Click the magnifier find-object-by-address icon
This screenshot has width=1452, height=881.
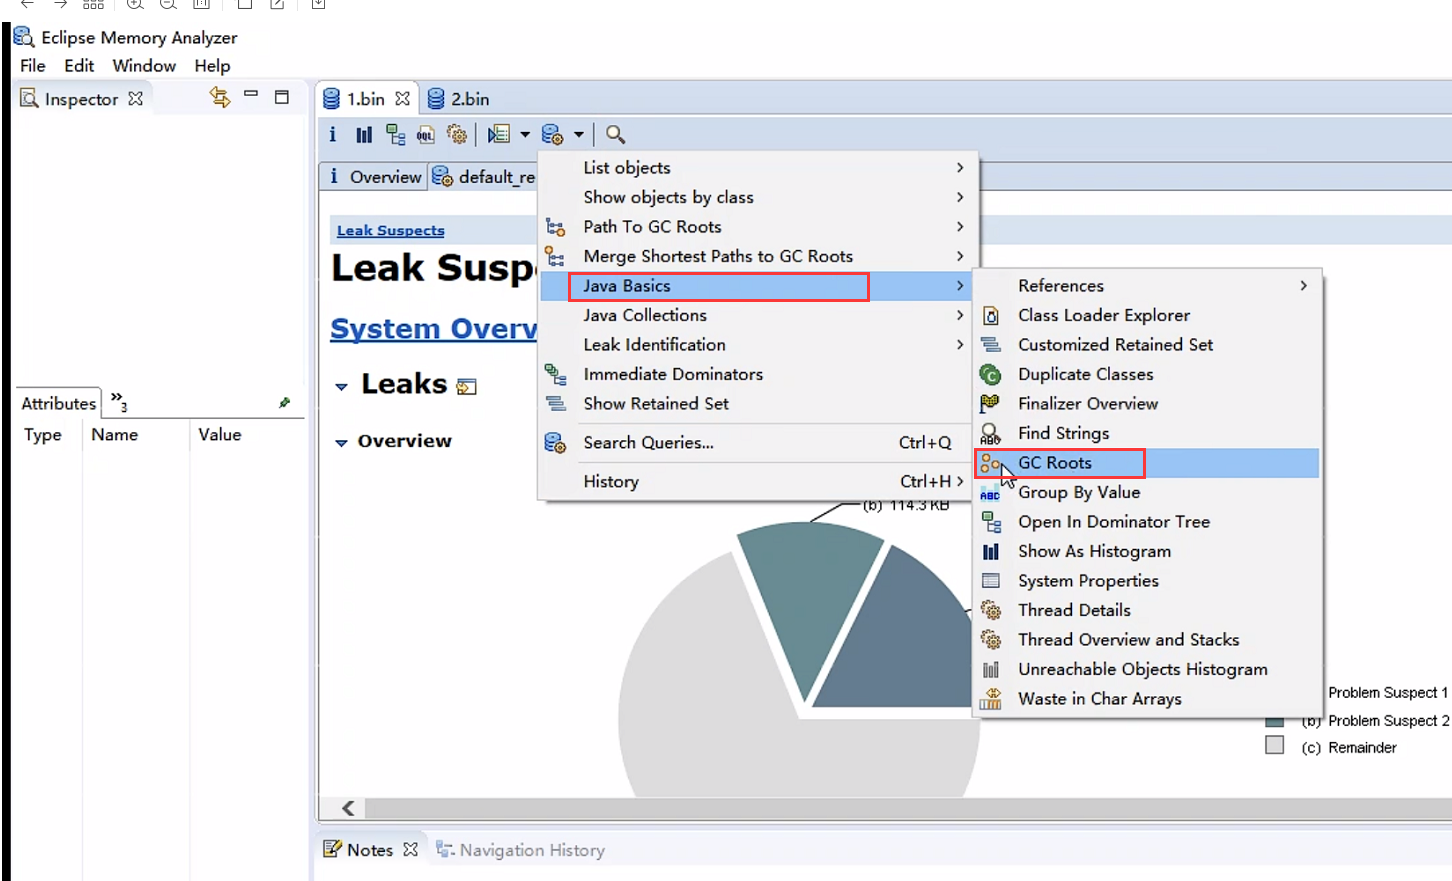(x=615, y=134)
